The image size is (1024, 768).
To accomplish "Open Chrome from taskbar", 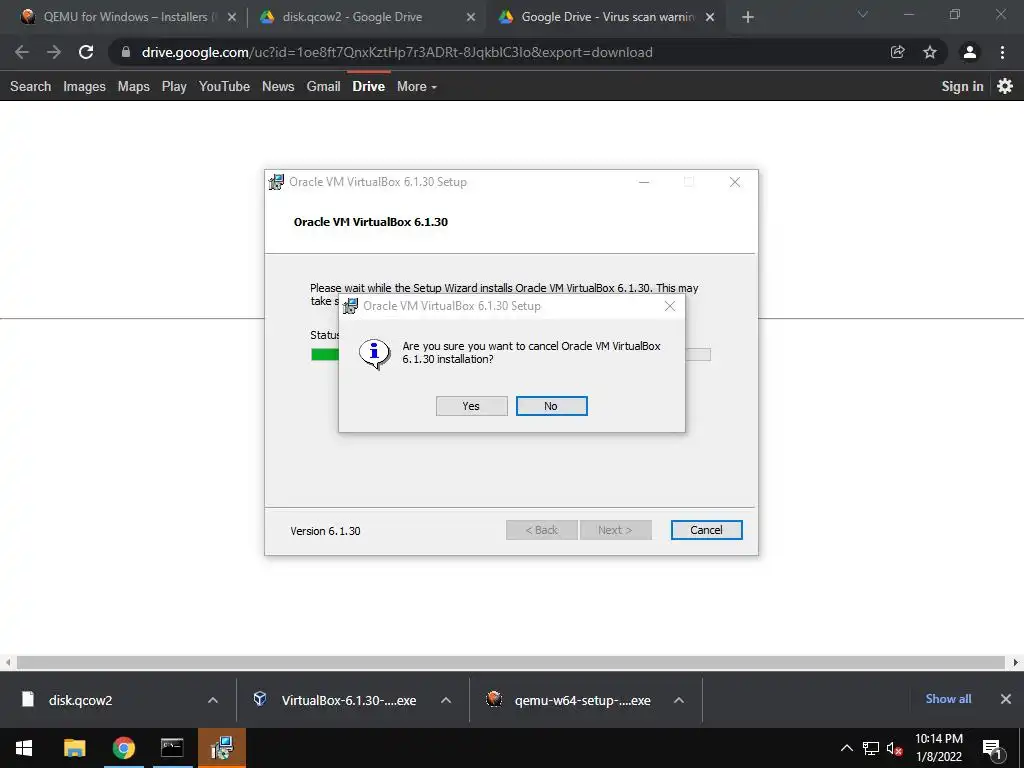I will click(123, 748).
